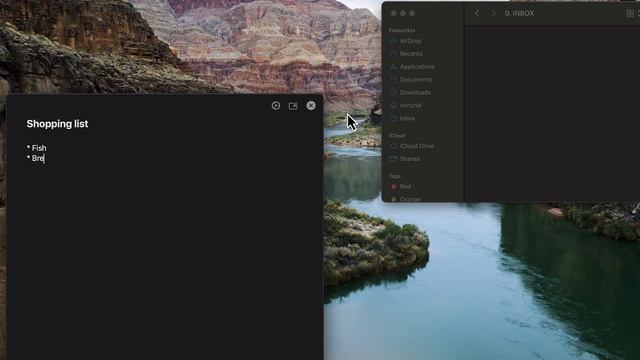Click the pop-out window icon in the note

(x=293, y=106)
